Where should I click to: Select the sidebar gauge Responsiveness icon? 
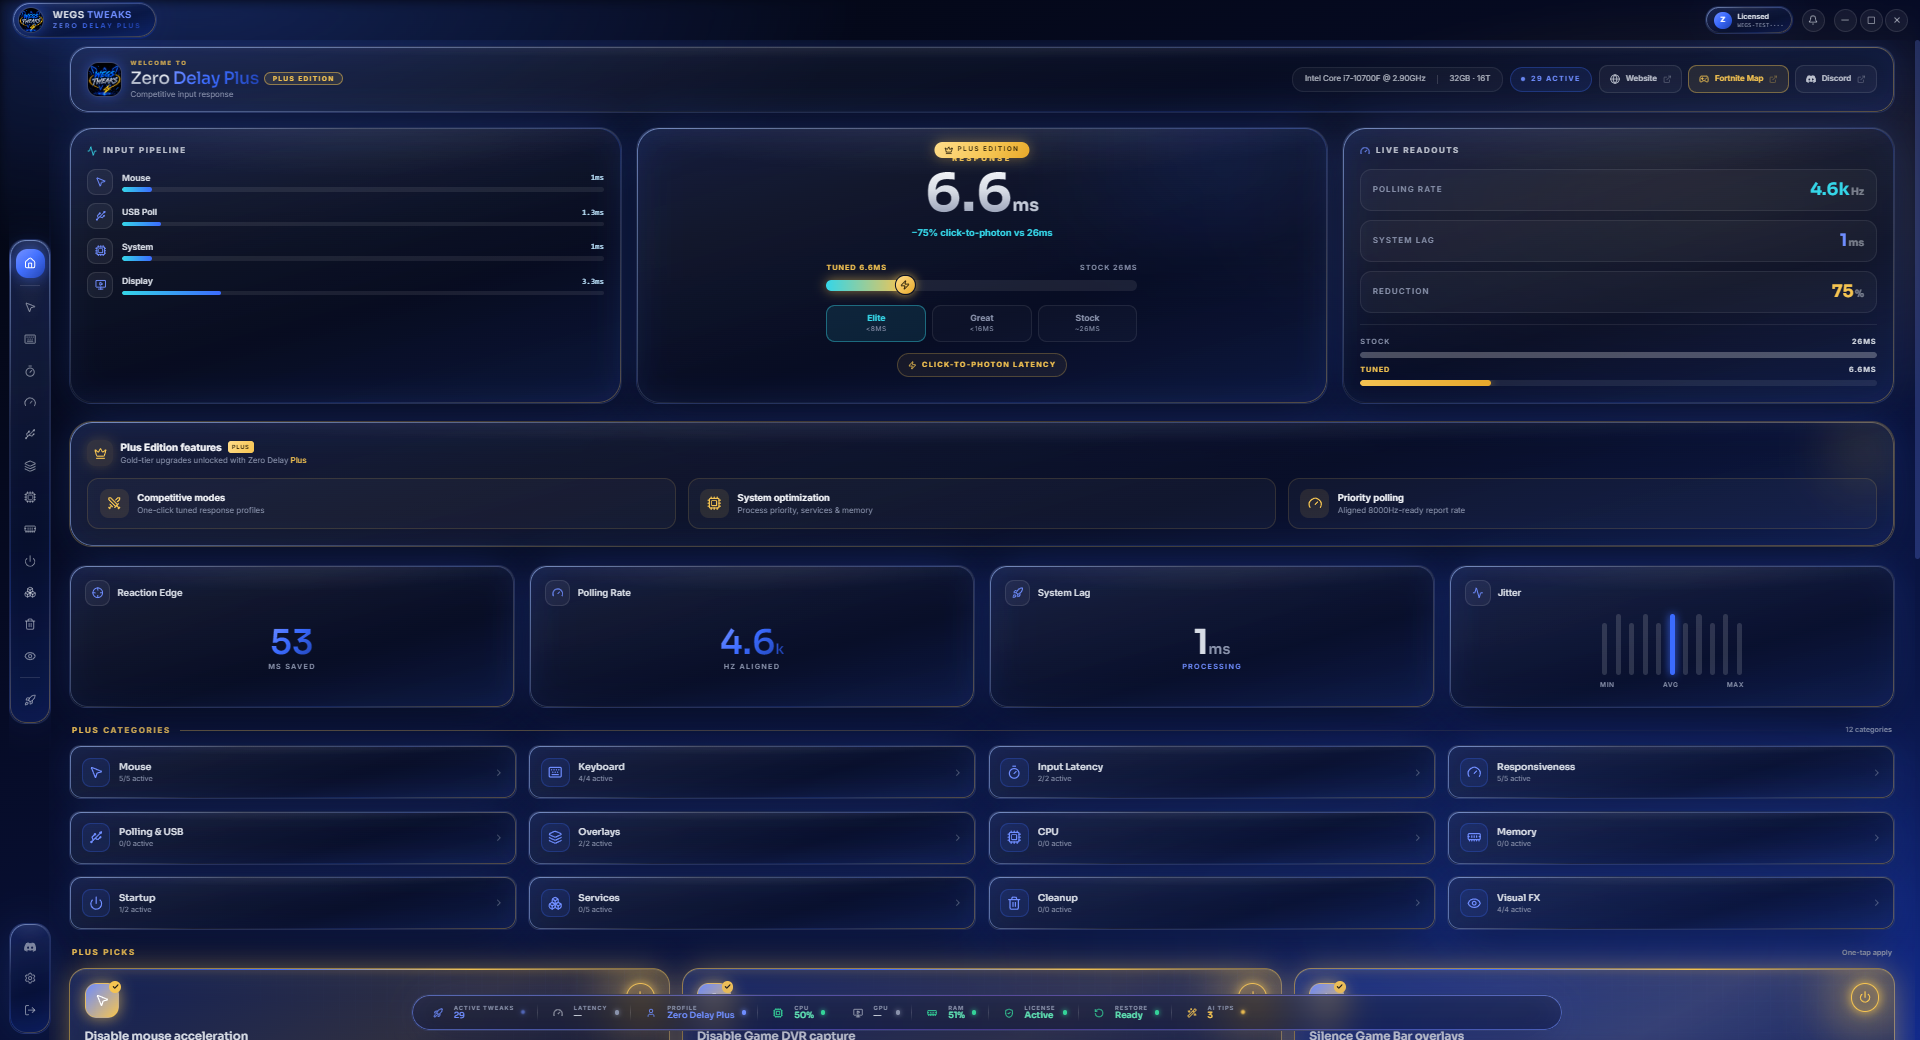click(x=30, y=402)
